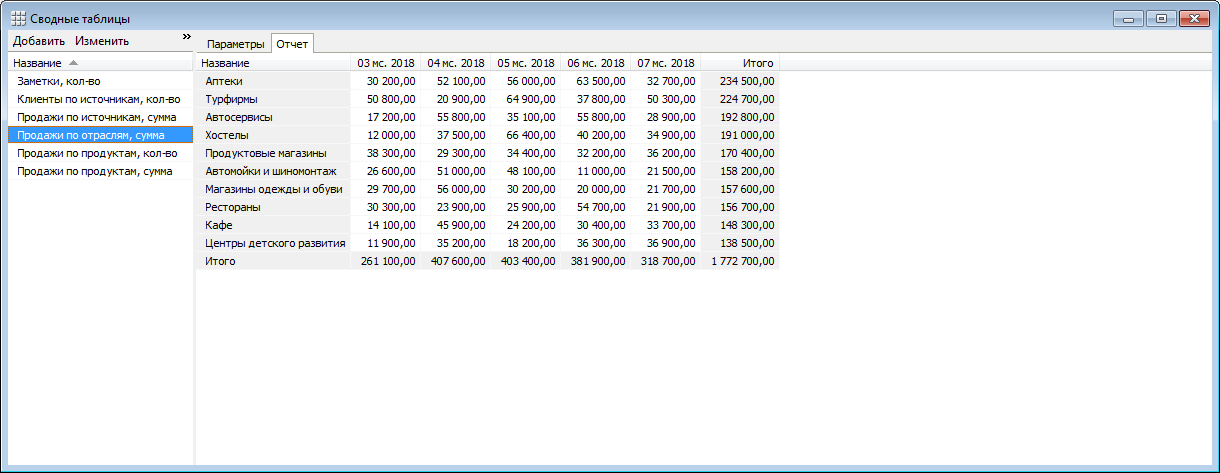The height and width of the screenshot is (473, 1220).
Task: Open Продажи по продуктам, кол-во report
Action: tap(97, 153)
